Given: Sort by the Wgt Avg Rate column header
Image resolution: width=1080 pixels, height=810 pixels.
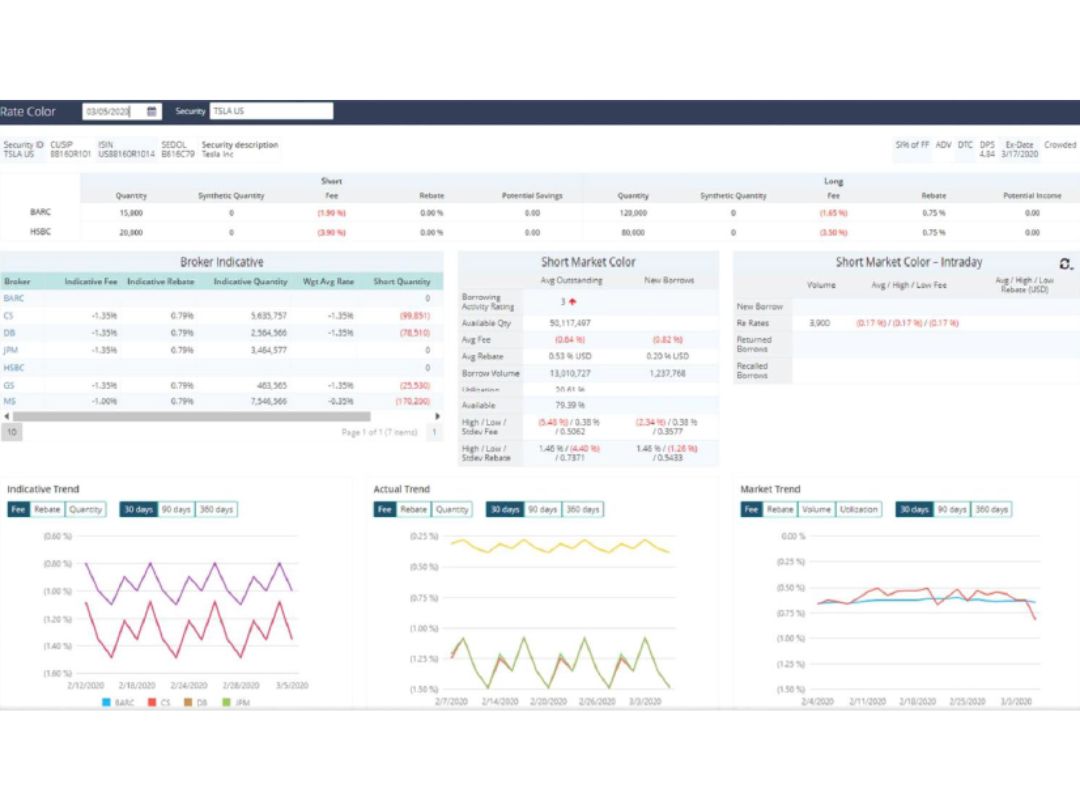Looking at the screenshot, I should tap(329, 282).
